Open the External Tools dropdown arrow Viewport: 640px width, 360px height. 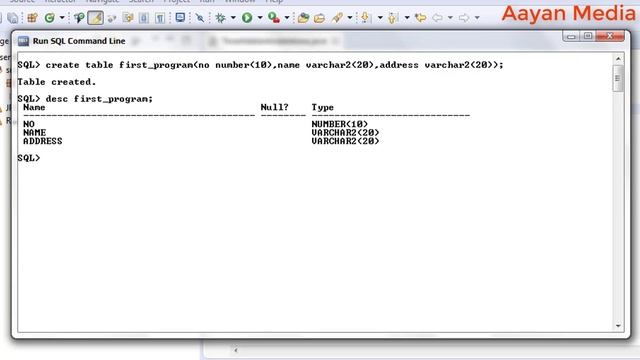click(x=287, y=18)
